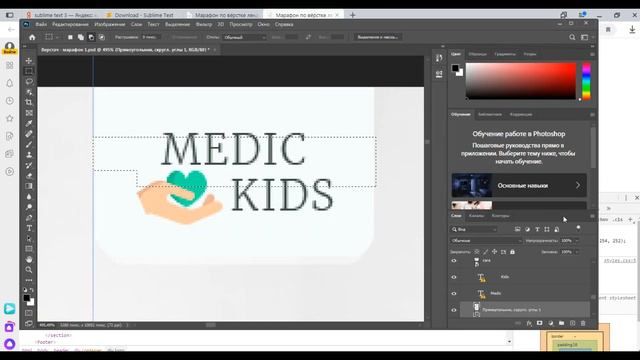Open the layer blend mode dropdown
This screenshot has height=360, width=640.
click(486, 241)
